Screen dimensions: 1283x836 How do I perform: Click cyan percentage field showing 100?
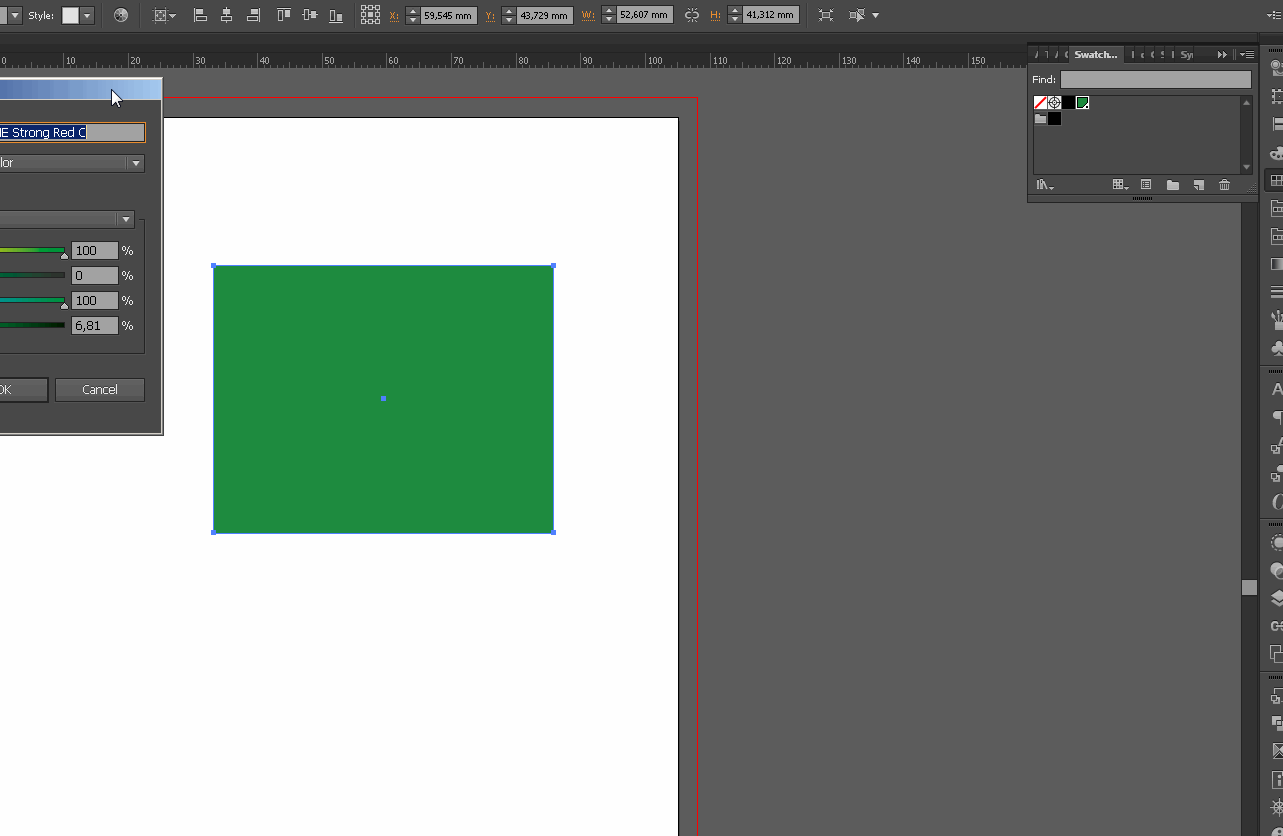click(x=95, y=251)
